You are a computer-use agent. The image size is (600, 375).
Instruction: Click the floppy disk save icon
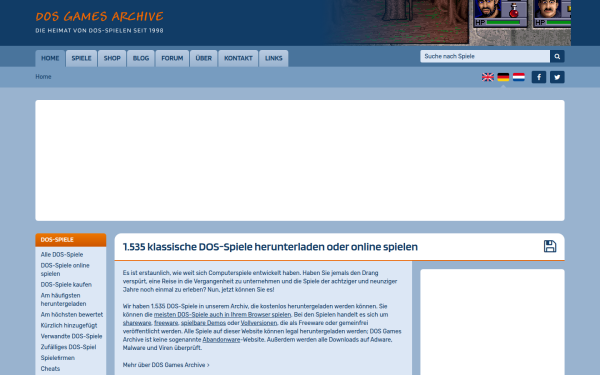pos(550,246)
